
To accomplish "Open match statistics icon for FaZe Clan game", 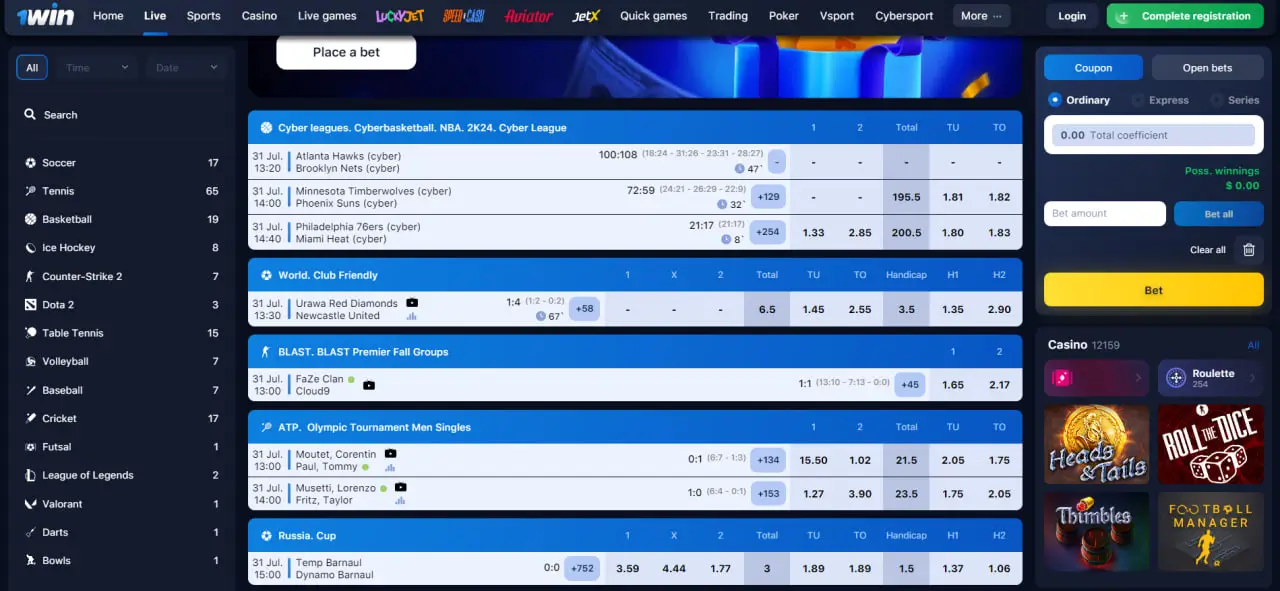I will coord(369,385).
